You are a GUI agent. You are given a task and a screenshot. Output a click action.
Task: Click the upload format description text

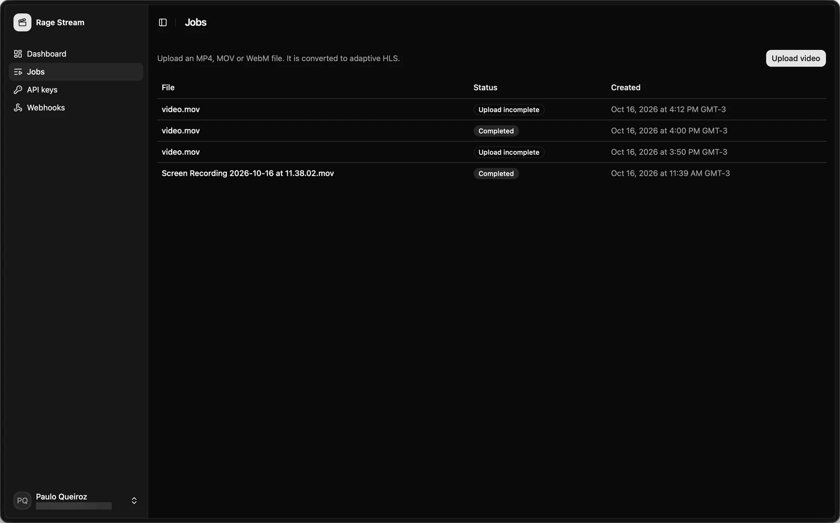279,58
